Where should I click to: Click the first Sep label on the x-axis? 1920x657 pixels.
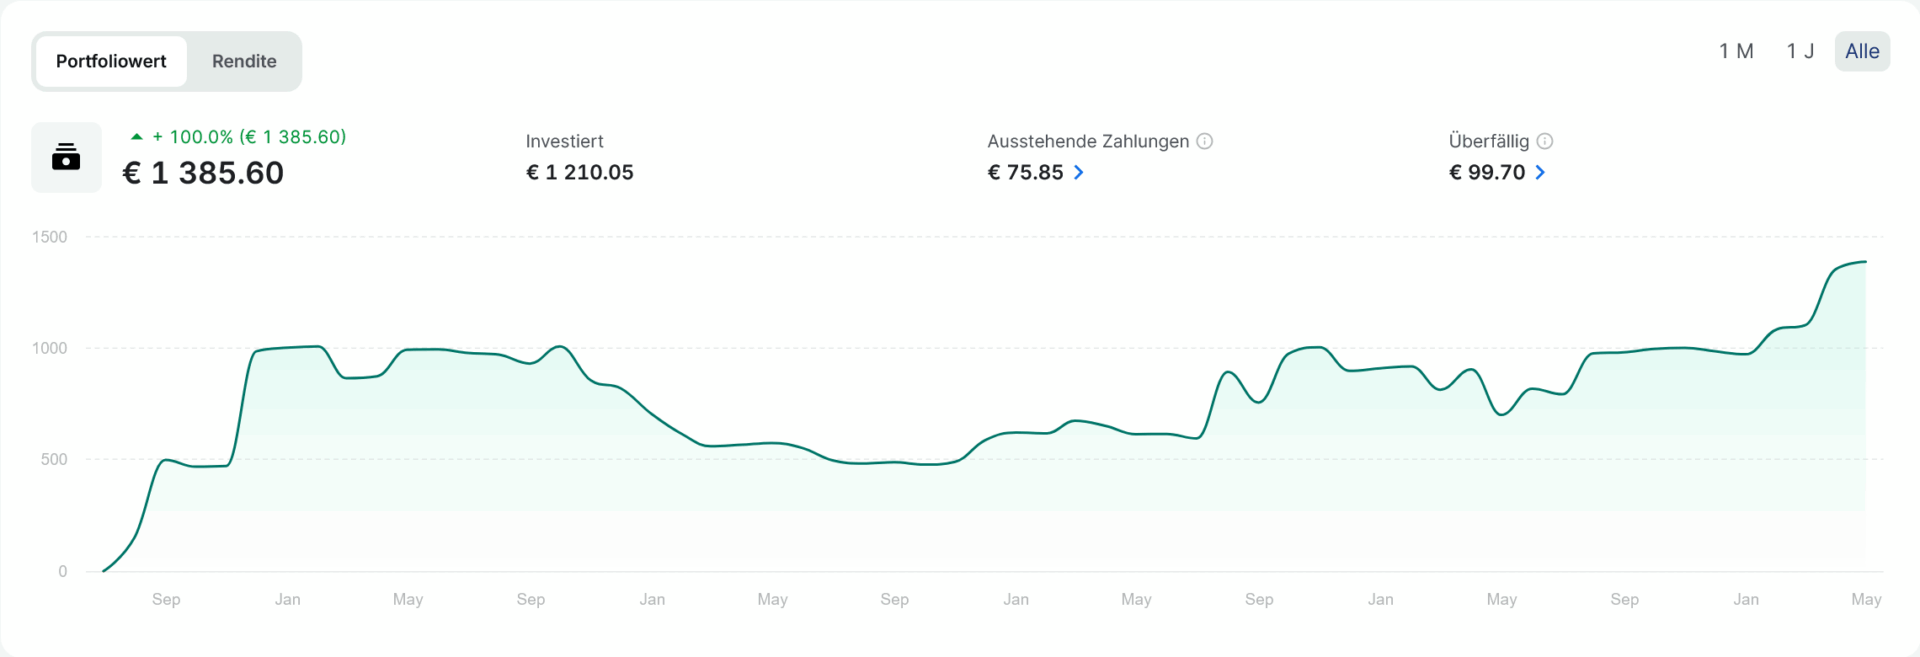coord(166,599)
